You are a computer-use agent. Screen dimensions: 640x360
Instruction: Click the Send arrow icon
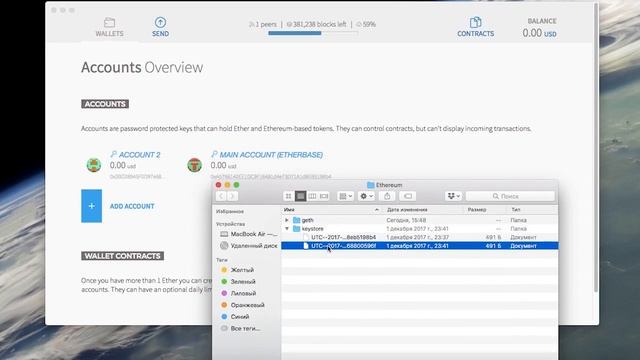click(160, 22)
